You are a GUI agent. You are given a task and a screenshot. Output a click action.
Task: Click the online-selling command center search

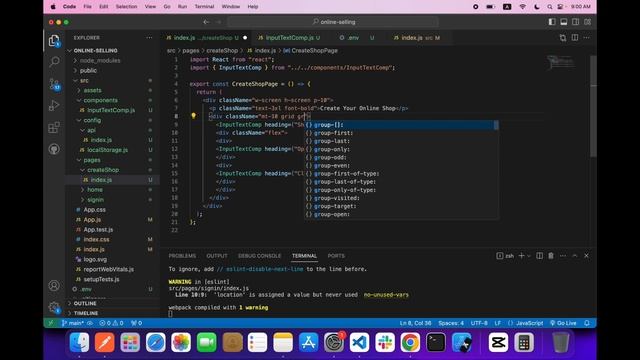click(x=333, y=22)
